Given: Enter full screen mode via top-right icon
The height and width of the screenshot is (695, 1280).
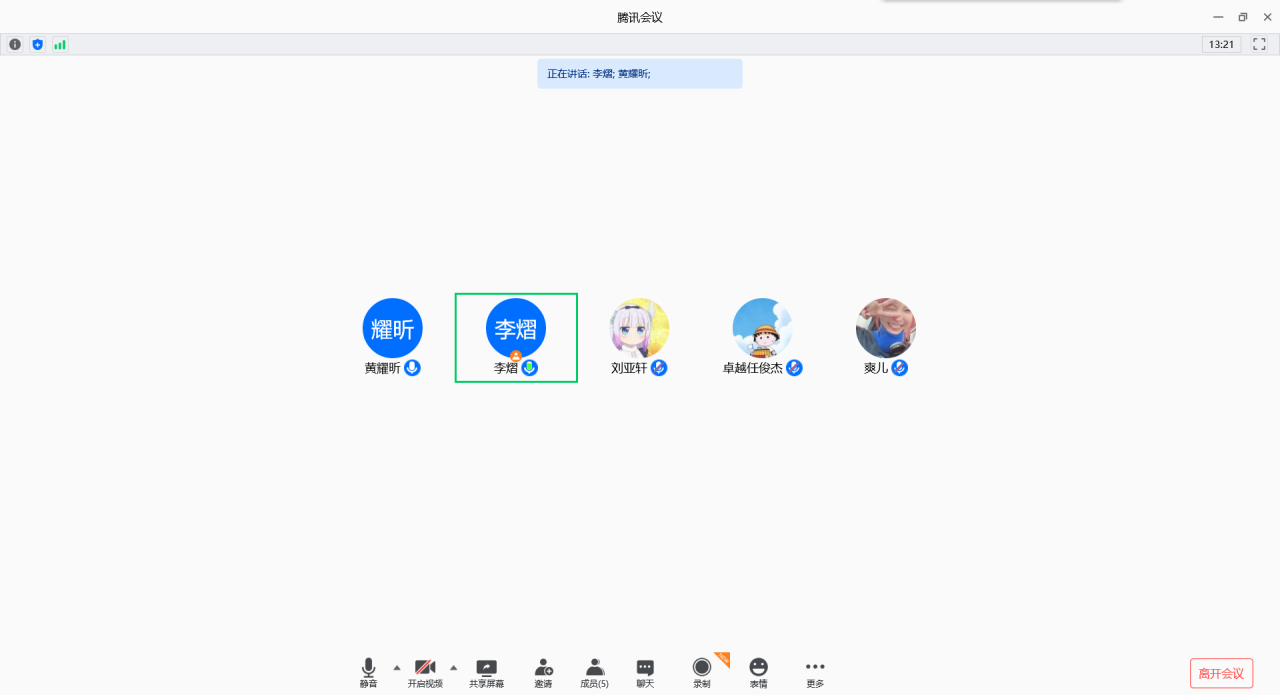Looking at the screenshot, I should coord(1260,44).
